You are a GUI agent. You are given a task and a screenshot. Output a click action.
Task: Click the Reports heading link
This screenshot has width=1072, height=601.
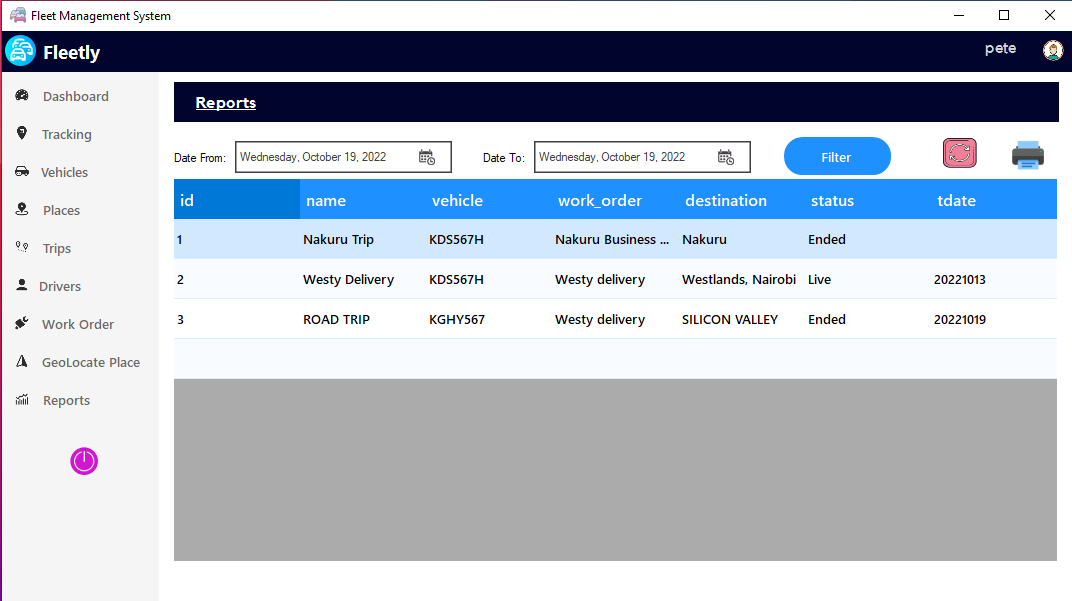coord(225,102)
